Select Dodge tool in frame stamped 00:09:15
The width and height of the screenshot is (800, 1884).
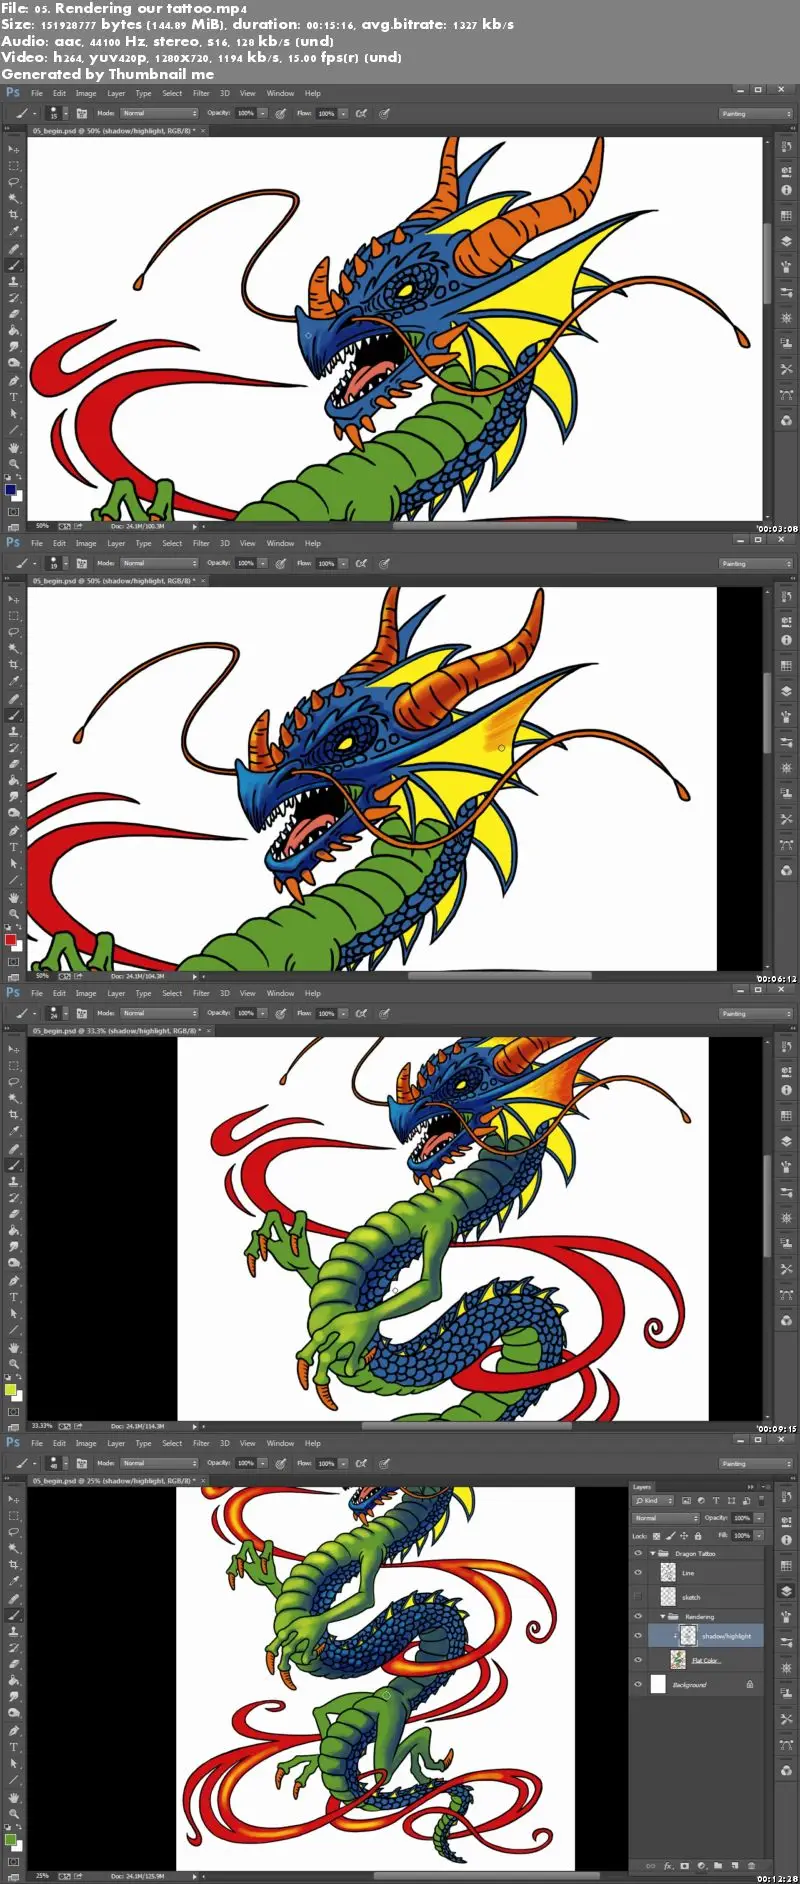point(14,1264)
